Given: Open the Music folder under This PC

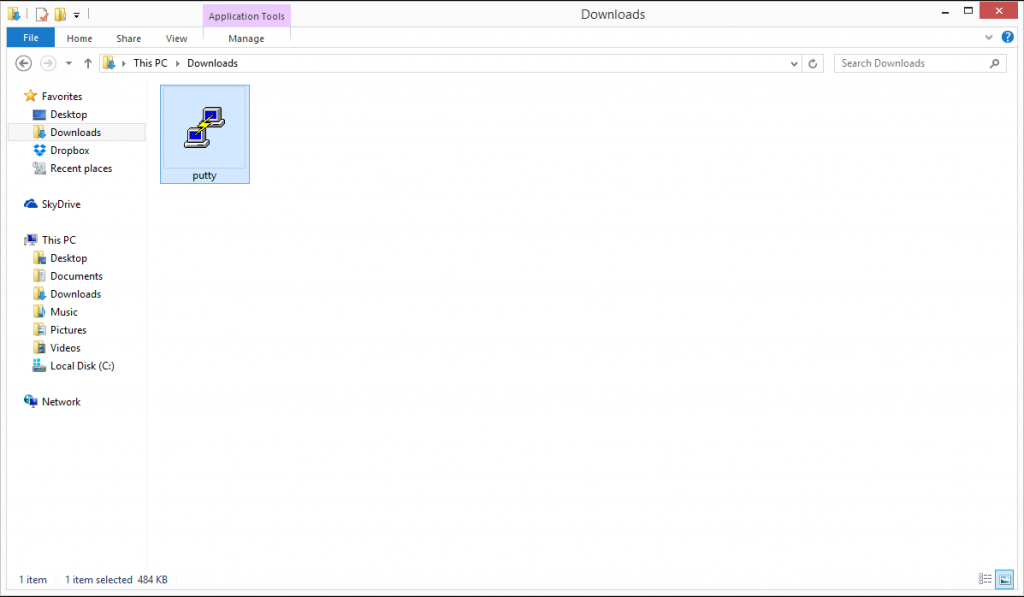Looking at the screenshot, I should (56, 312).
